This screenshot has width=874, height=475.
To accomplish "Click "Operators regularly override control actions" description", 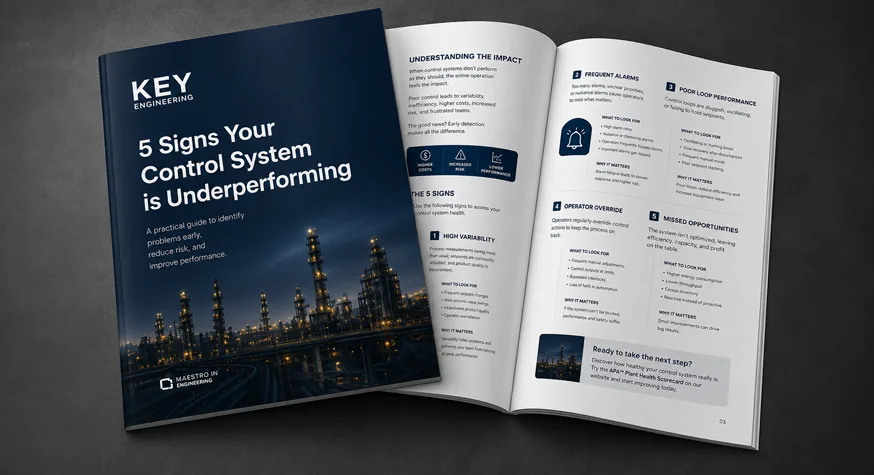I will [590, 227].
